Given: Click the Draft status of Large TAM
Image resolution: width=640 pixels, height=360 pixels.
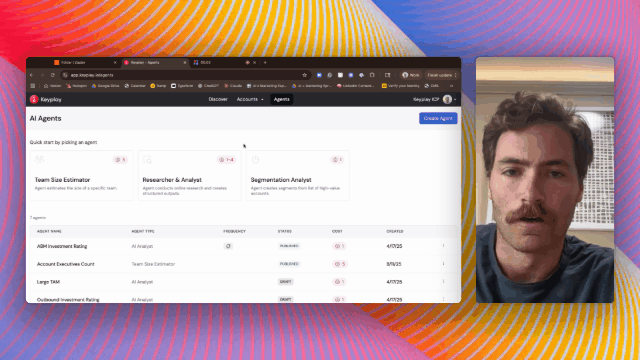Looking at the screenshot, I should point(285,282).
